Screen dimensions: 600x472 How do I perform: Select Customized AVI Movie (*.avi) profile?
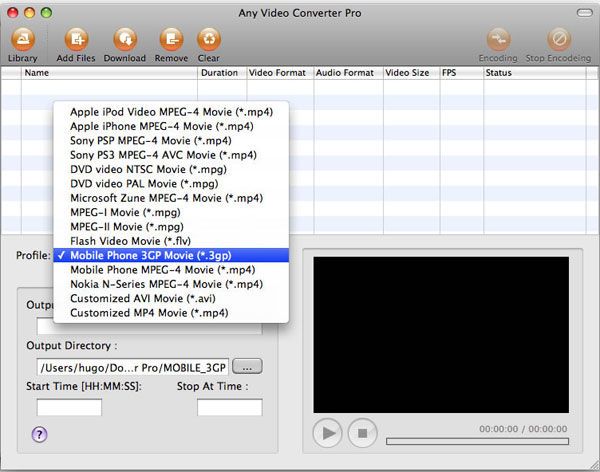coord(171,299)
